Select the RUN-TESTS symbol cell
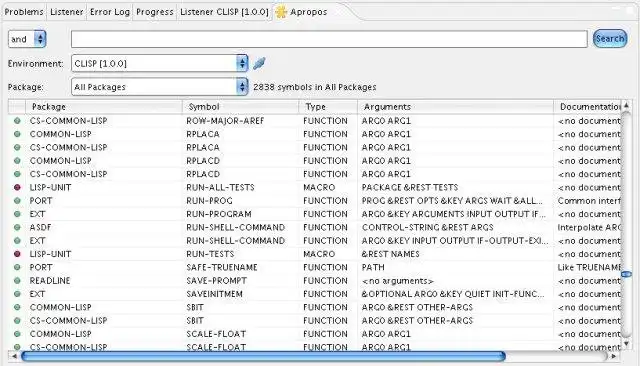640x366 pixels. (x=210, y=254)
